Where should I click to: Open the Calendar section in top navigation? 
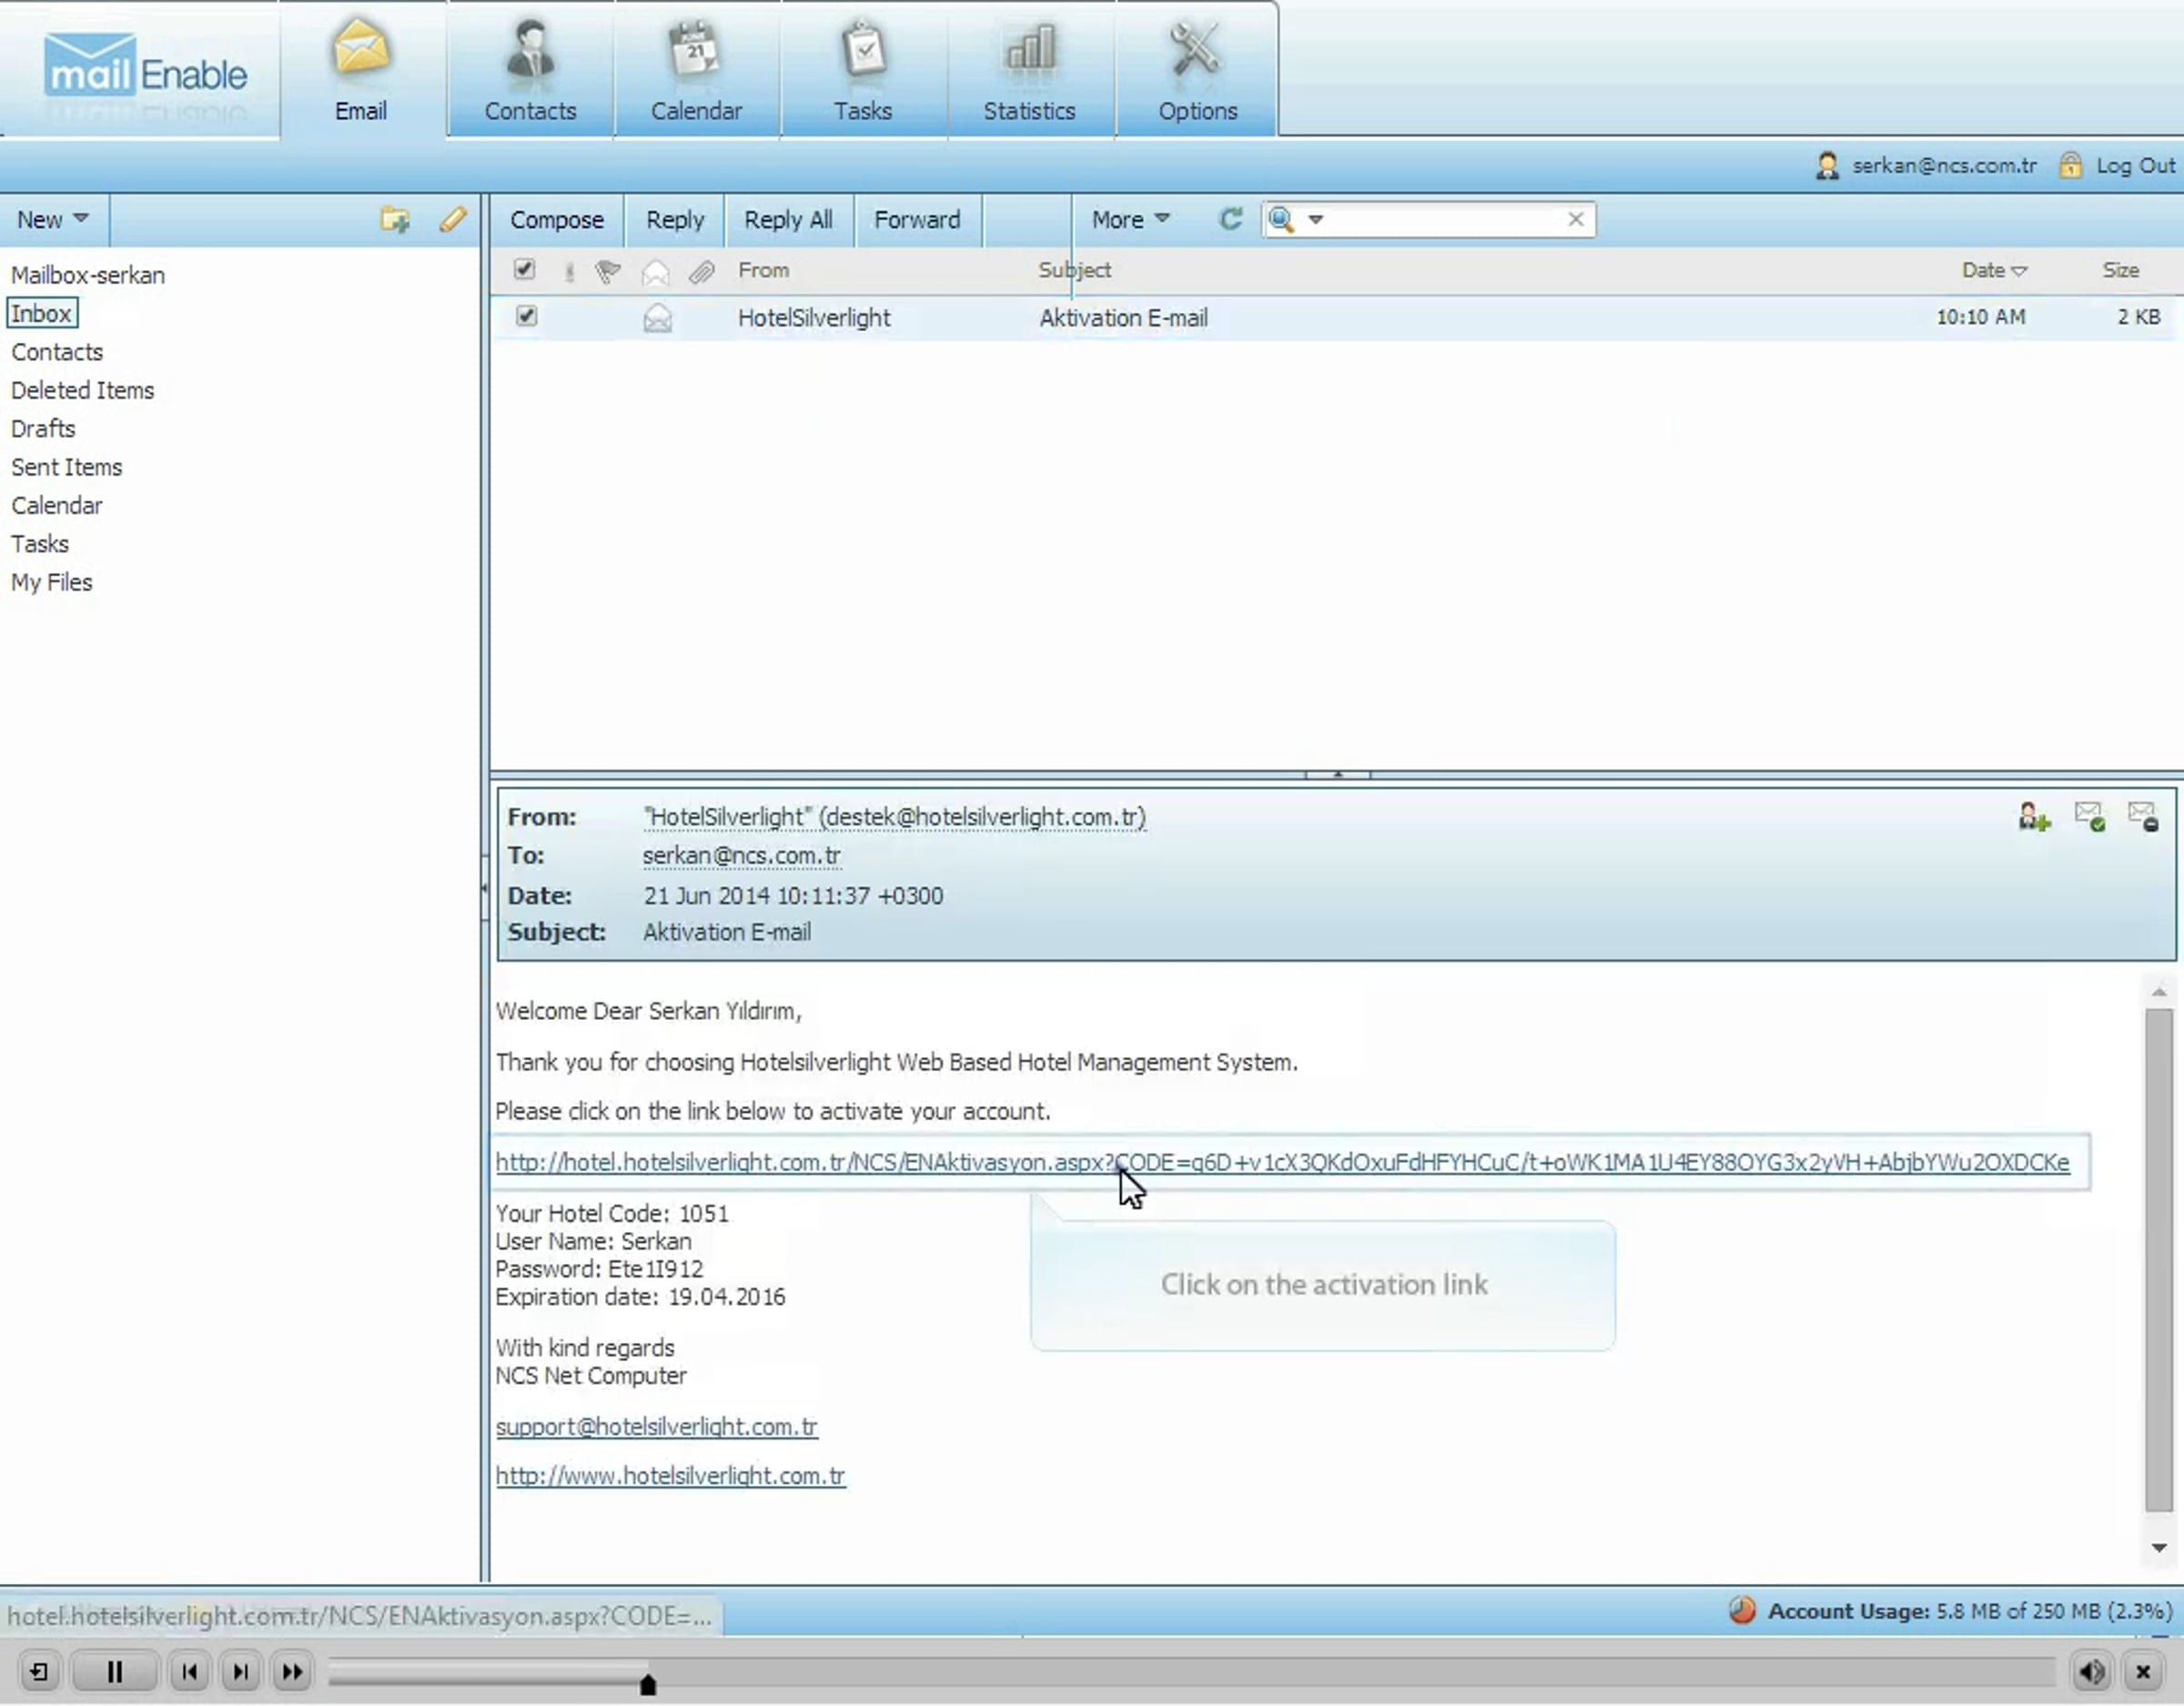click(x=696, y=70)
